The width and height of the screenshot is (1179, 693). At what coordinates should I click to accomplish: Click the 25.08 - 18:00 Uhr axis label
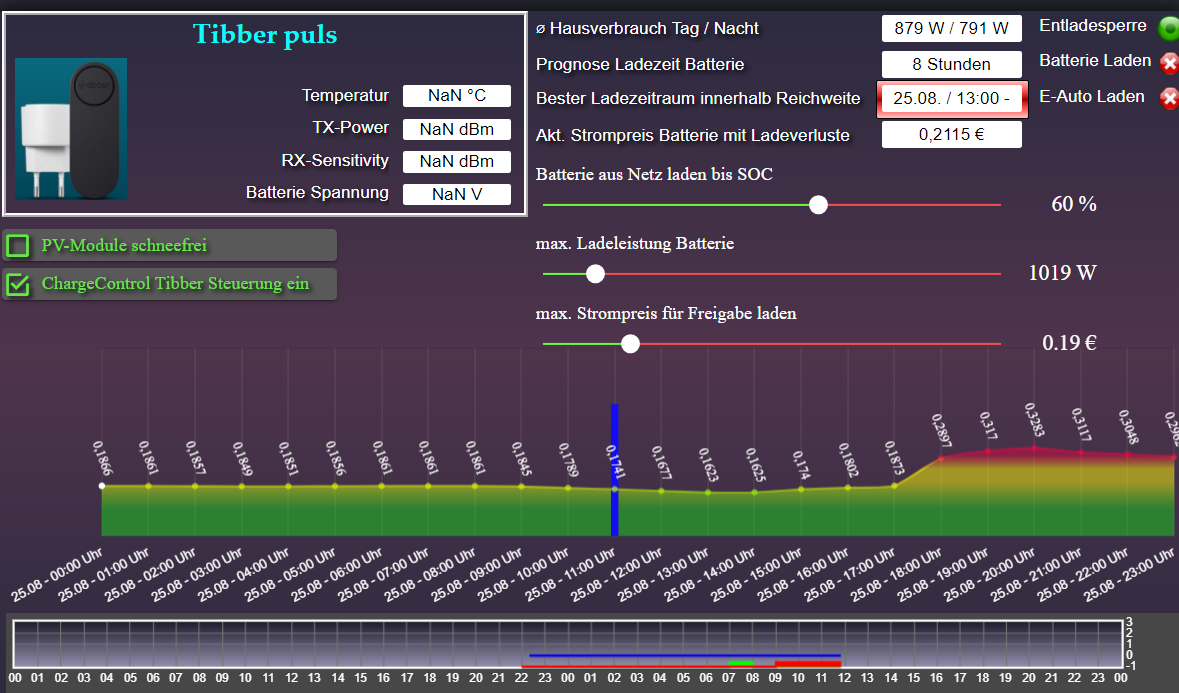(896, 575)
